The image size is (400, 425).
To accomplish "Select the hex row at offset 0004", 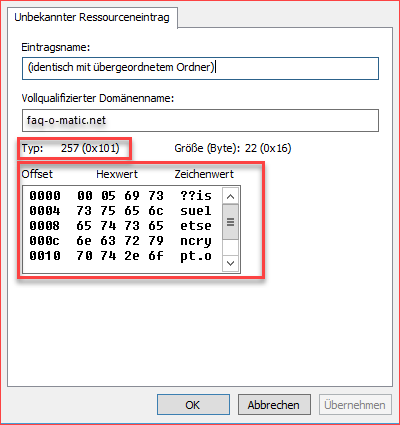I will pyautogui.click(x=121, y=211).
